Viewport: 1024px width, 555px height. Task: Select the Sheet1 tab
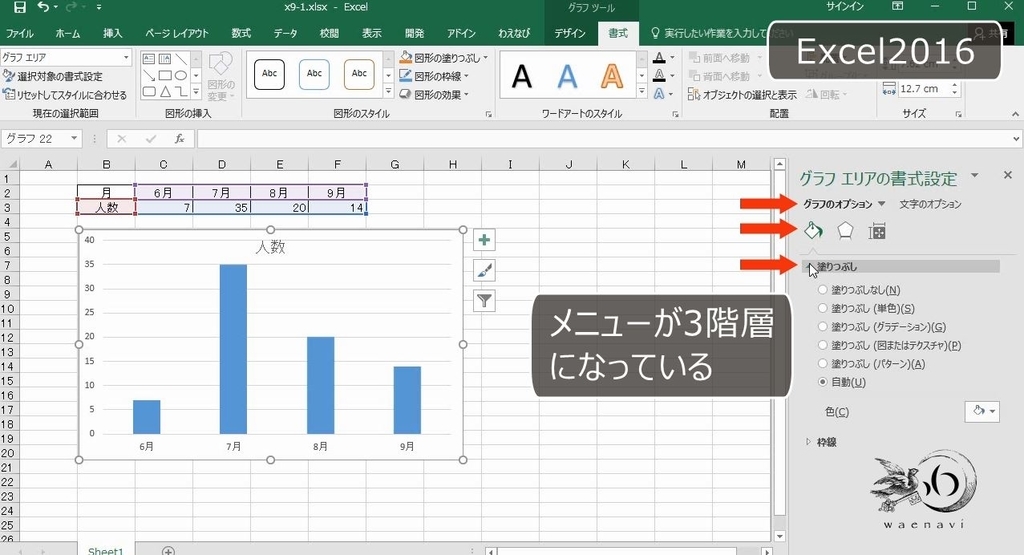pos(105,550)
